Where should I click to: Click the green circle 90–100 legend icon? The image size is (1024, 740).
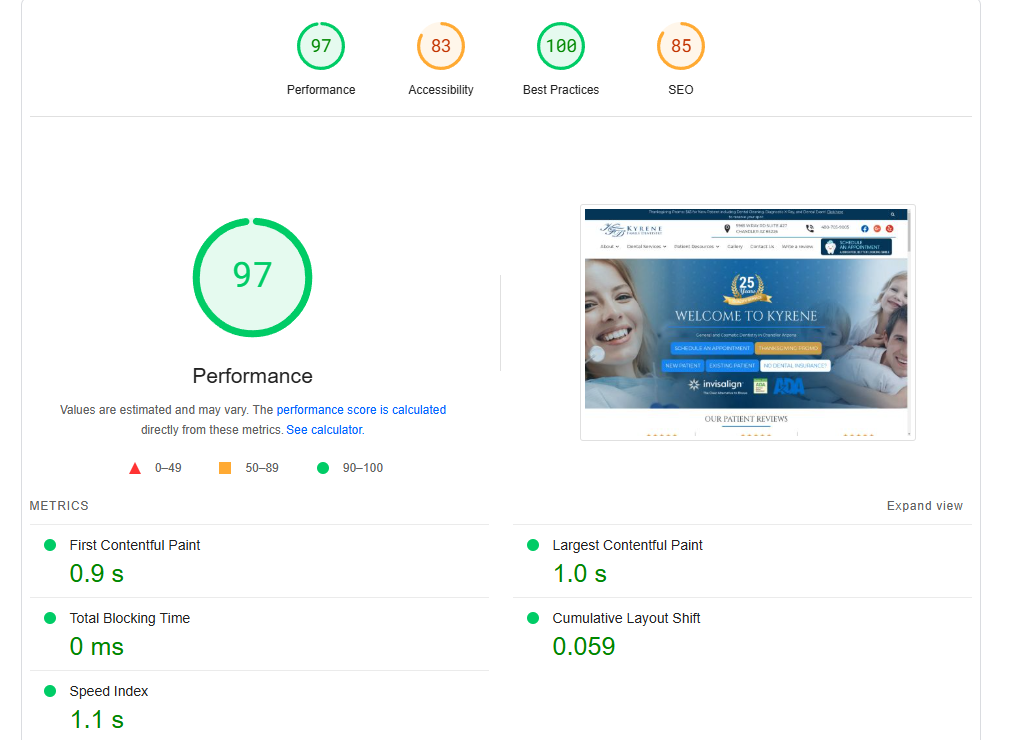[323, 468]
